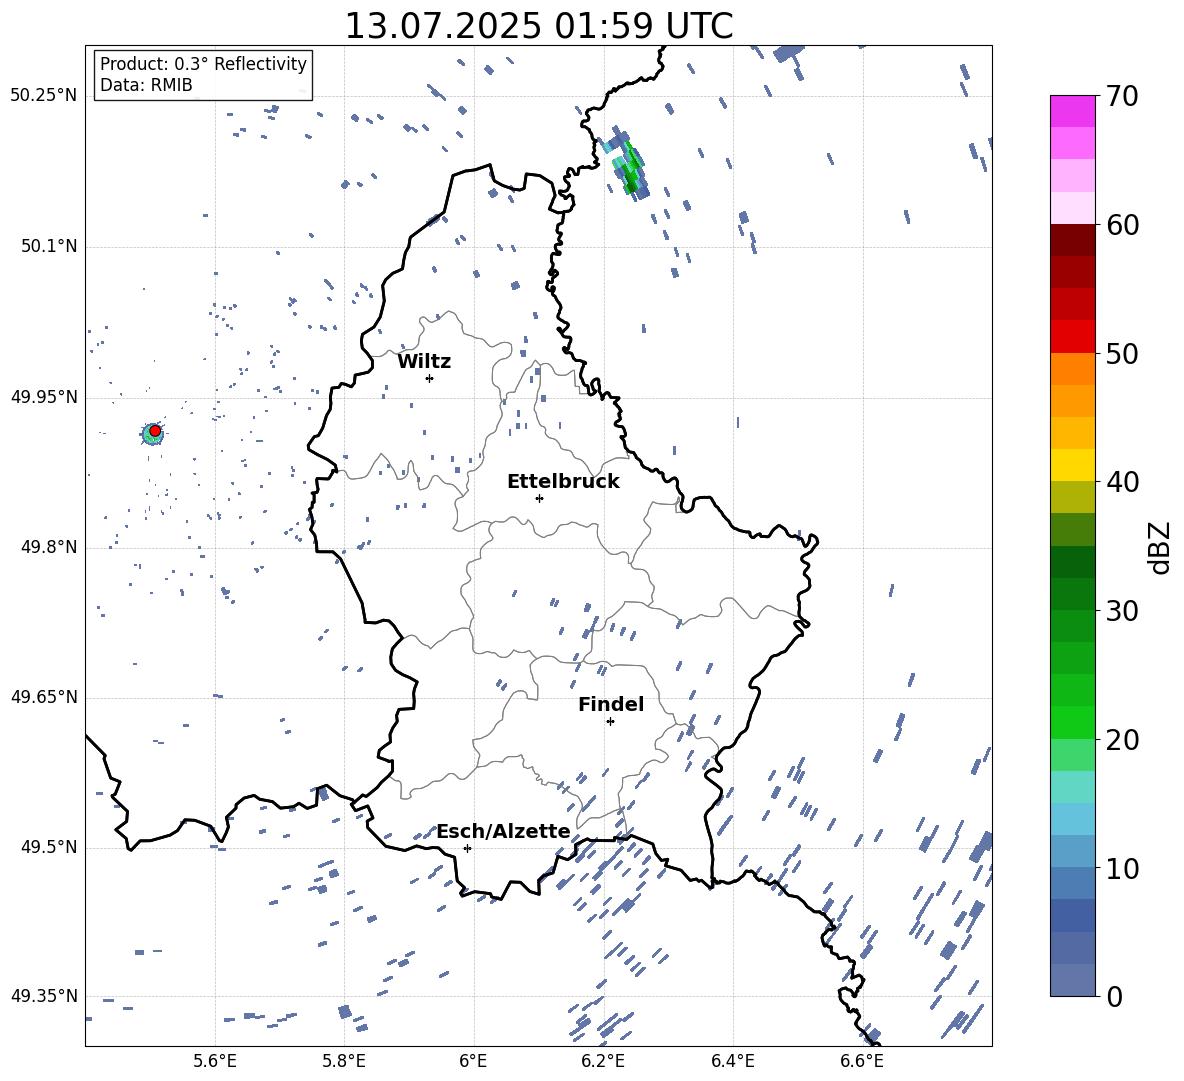Click the colorbar tick label 50
This screenshot has width=1184, height=1081.
click(1122, 354)
